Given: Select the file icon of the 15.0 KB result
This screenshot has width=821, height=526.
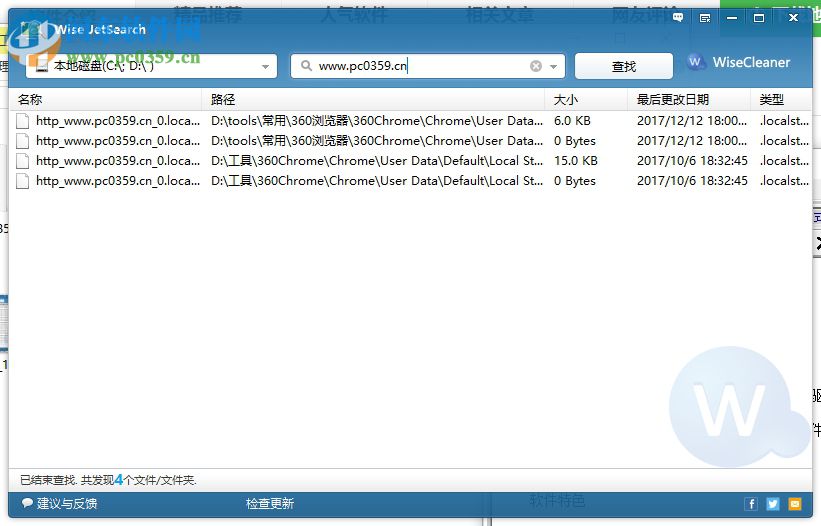Looking at the screenshot, I should [23, 161].
